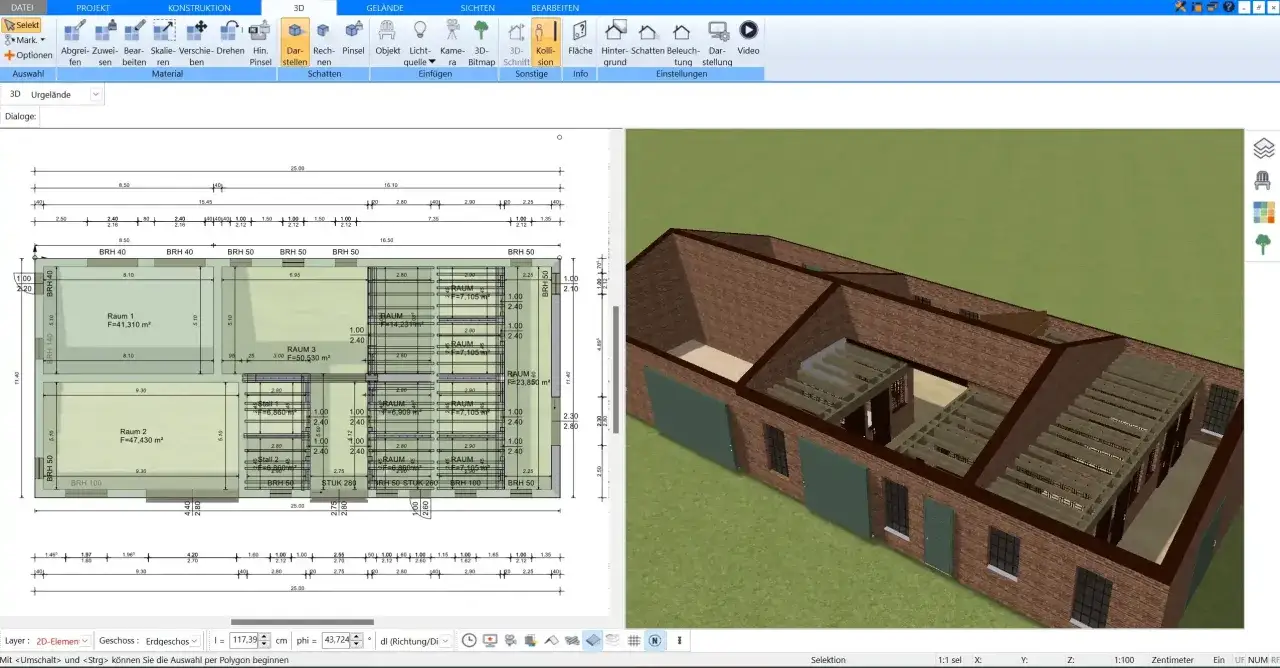Screen dimensions: 1280x668
Task: Insert a Kamera
Action: point(452,42)
